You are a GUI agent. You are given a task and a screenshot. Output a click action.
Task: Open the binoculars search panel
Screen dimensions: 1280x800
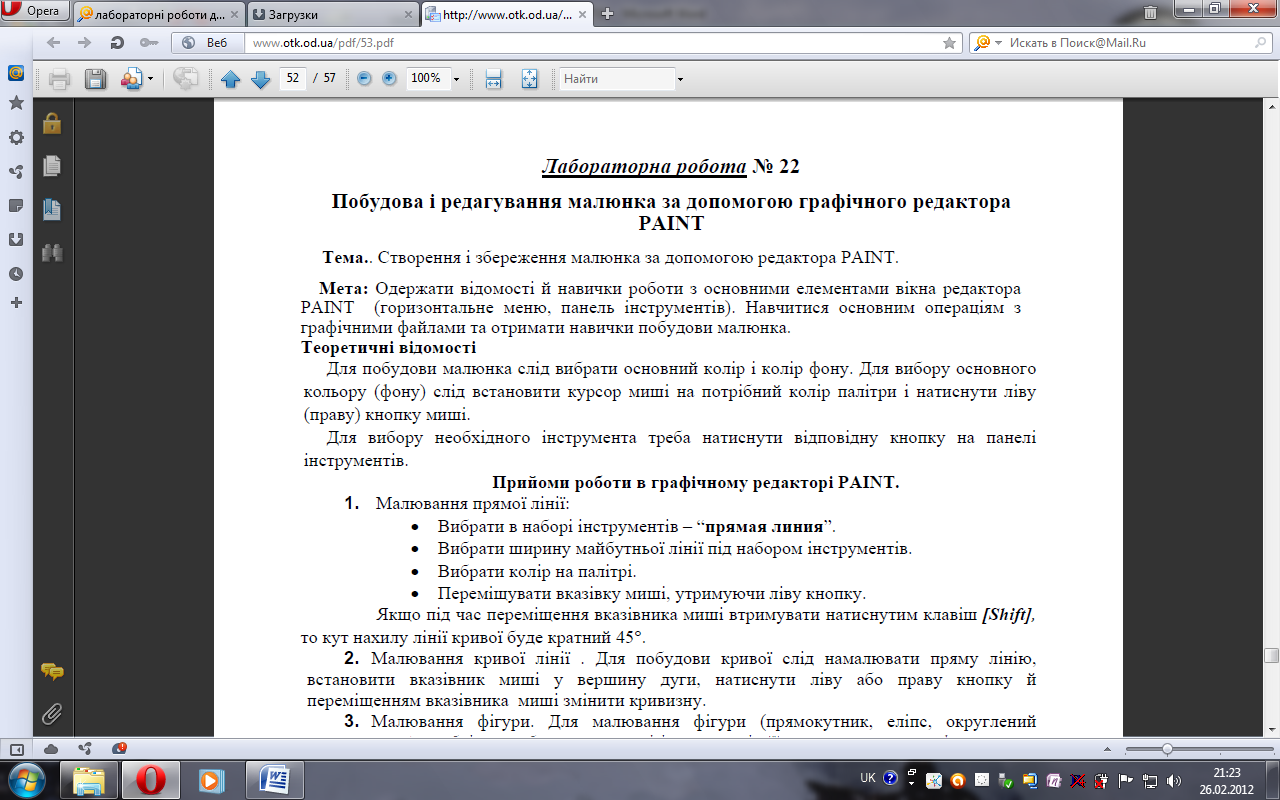click(x=52, y=253)
